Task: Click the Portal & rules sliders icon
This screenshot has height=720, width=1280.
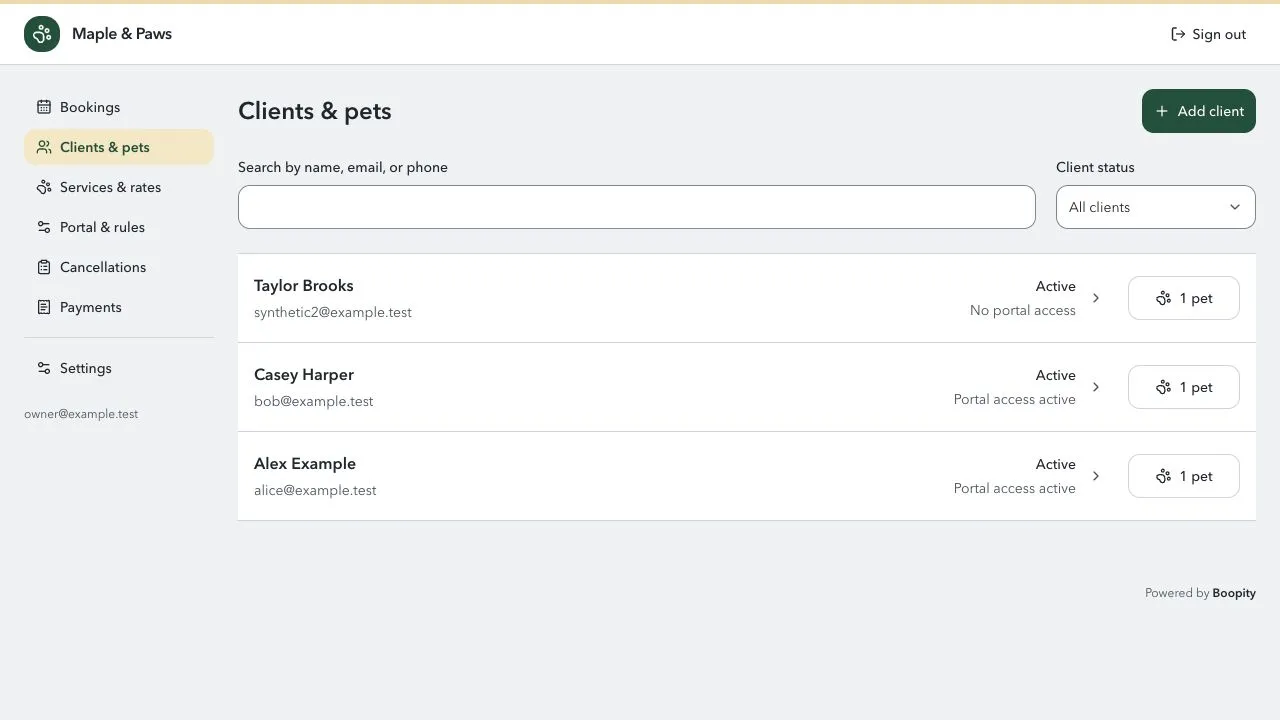Action: pyautogui.click(x=44, y=227)
